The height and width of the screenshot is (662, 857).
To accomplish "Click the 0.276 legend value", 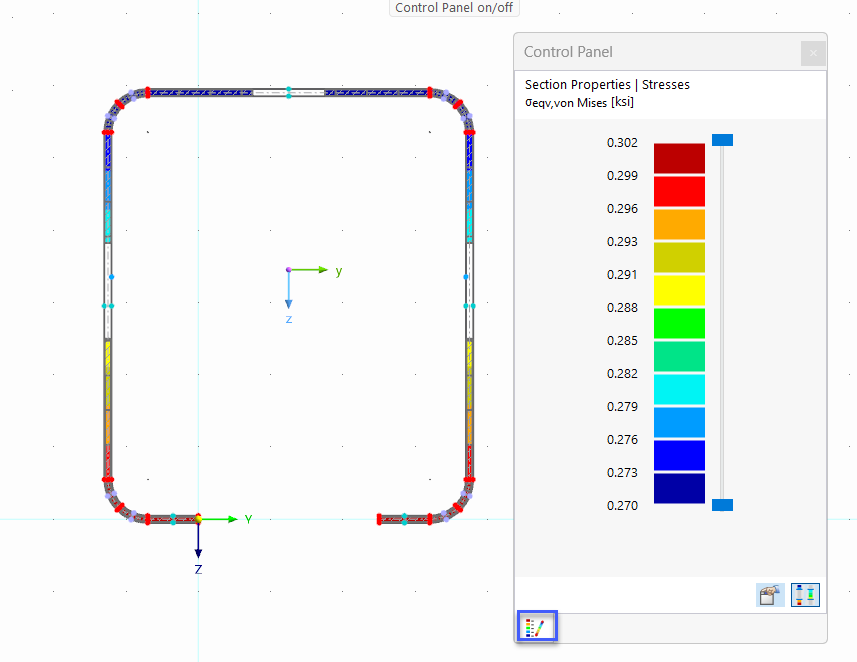I will (622, 440).
